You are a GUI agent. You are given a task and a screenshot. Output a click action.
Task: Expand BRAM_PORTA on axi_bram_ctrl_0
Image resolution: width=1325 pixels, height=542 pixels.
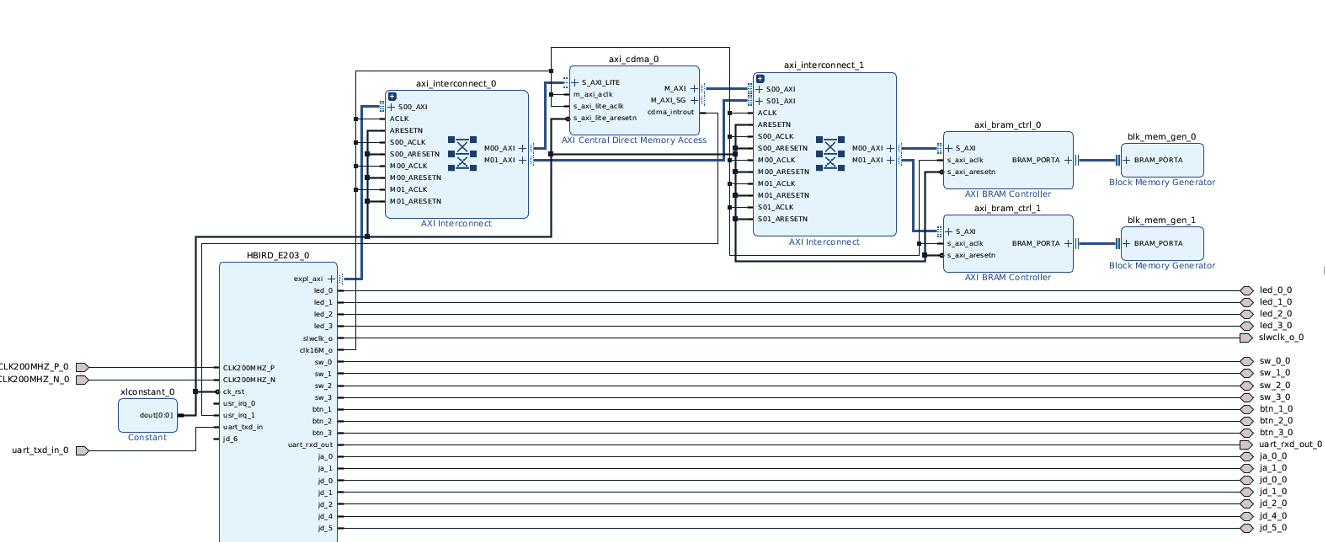[x=1067, y=159]
